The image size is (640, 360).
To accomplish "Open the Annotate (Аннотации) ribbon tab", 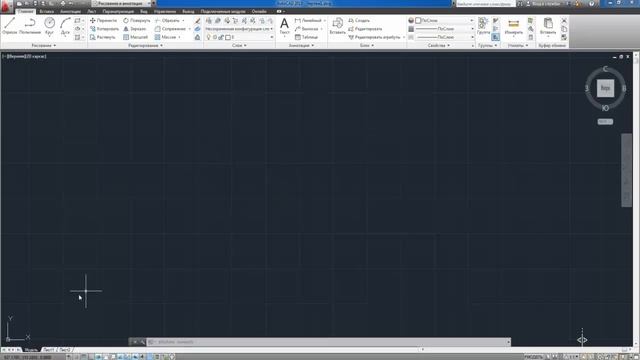I will point(70,11).
